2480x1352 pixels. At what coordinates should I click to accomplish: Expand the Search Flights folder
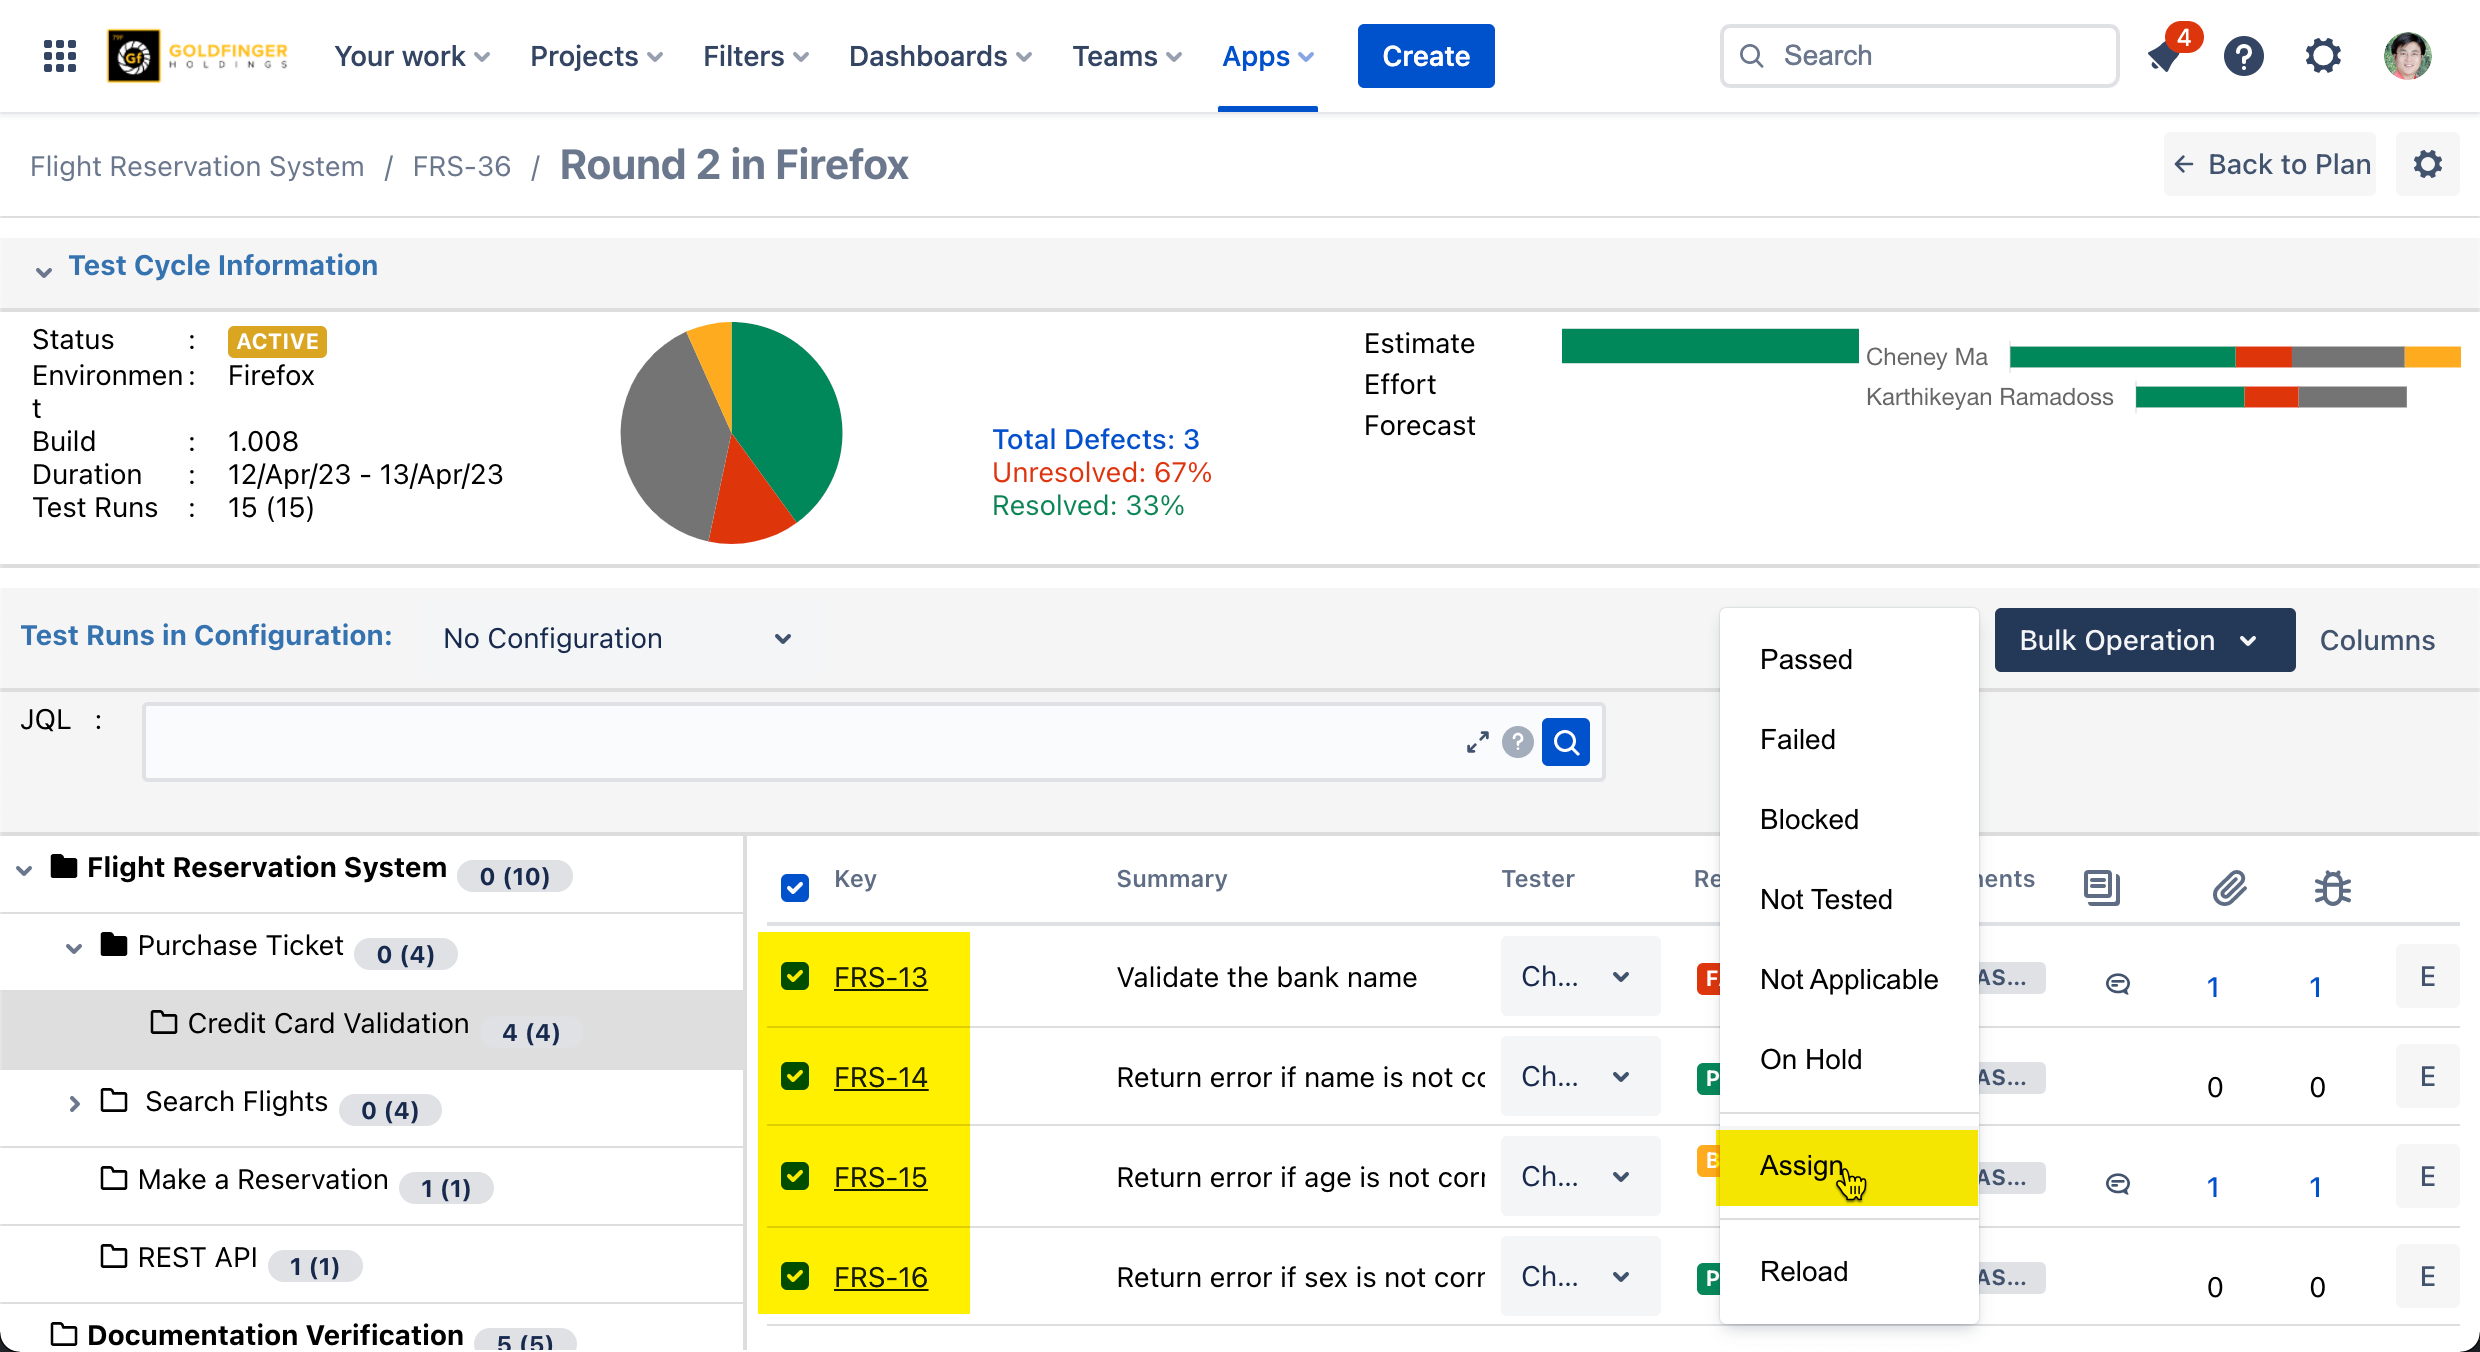74,1103
